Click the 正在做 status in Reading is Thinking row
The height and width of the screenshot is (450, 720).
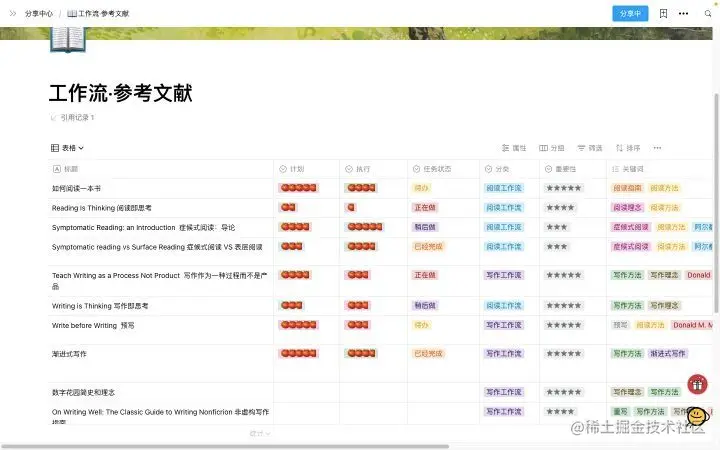point(425,208)
